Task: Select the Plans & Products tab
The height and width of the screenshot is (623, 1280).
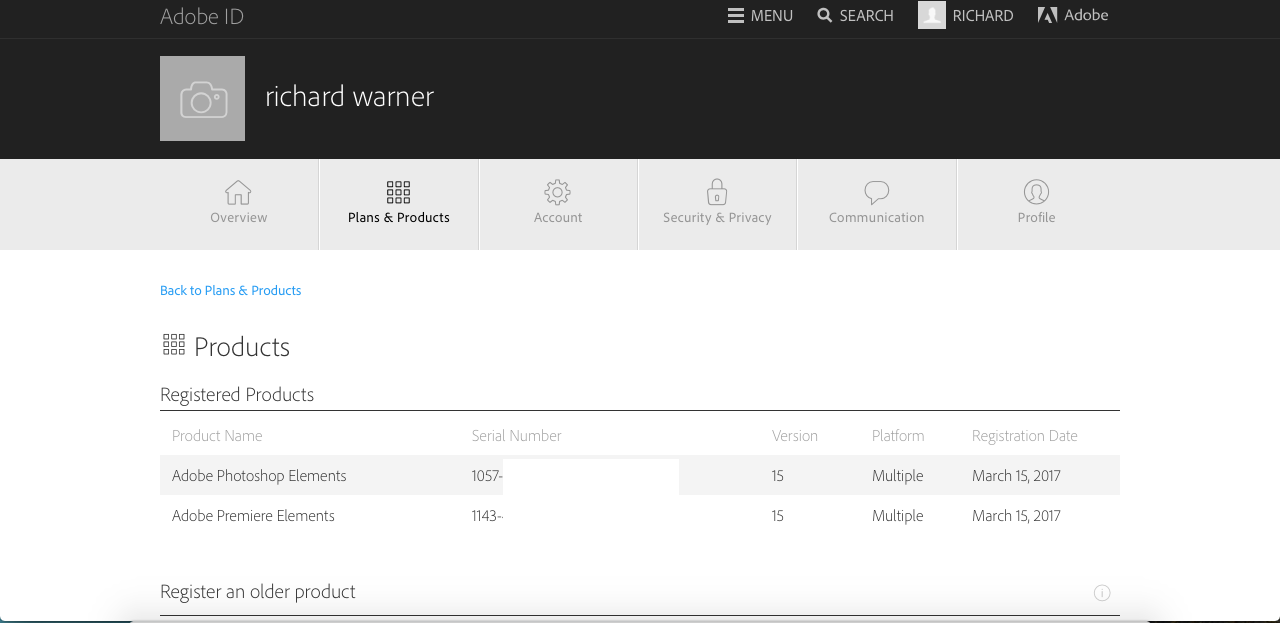Action: click(399, 203)
